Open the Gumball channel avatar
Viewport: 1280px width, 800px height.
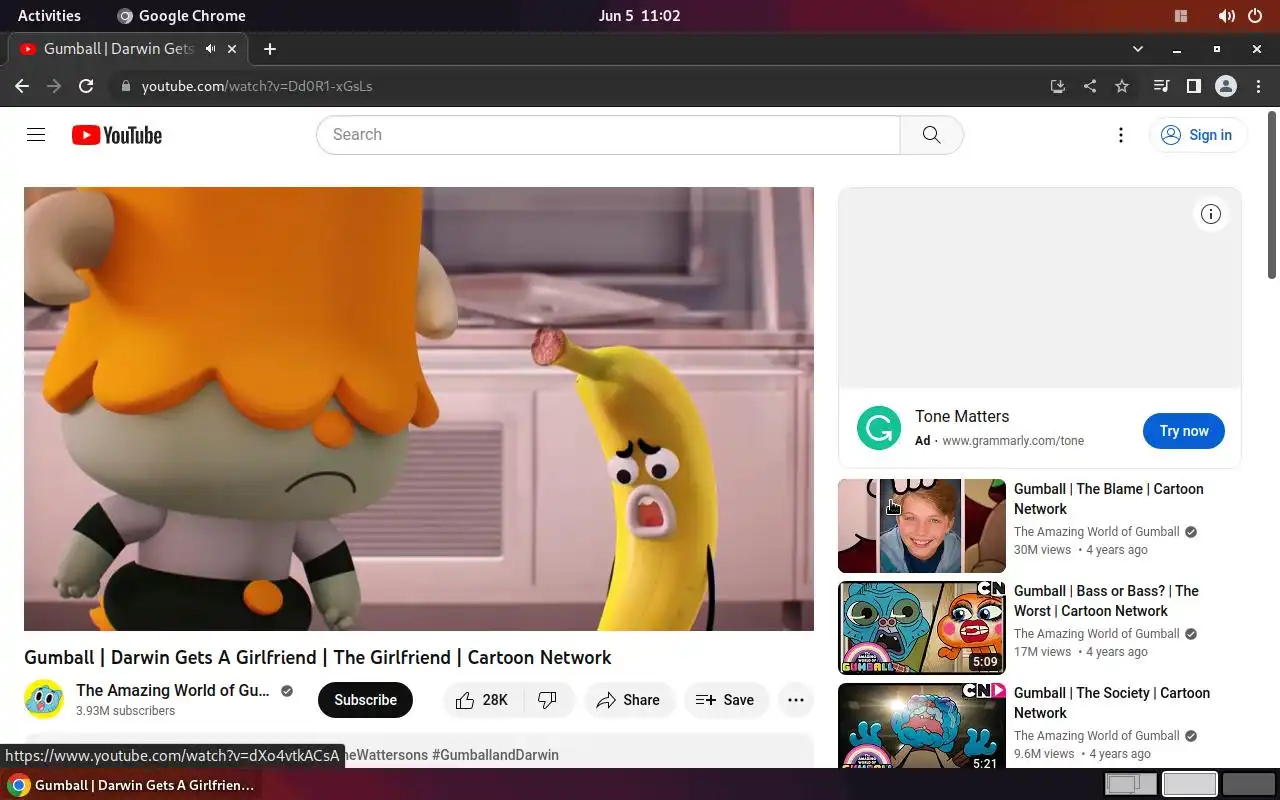point(44,700)
